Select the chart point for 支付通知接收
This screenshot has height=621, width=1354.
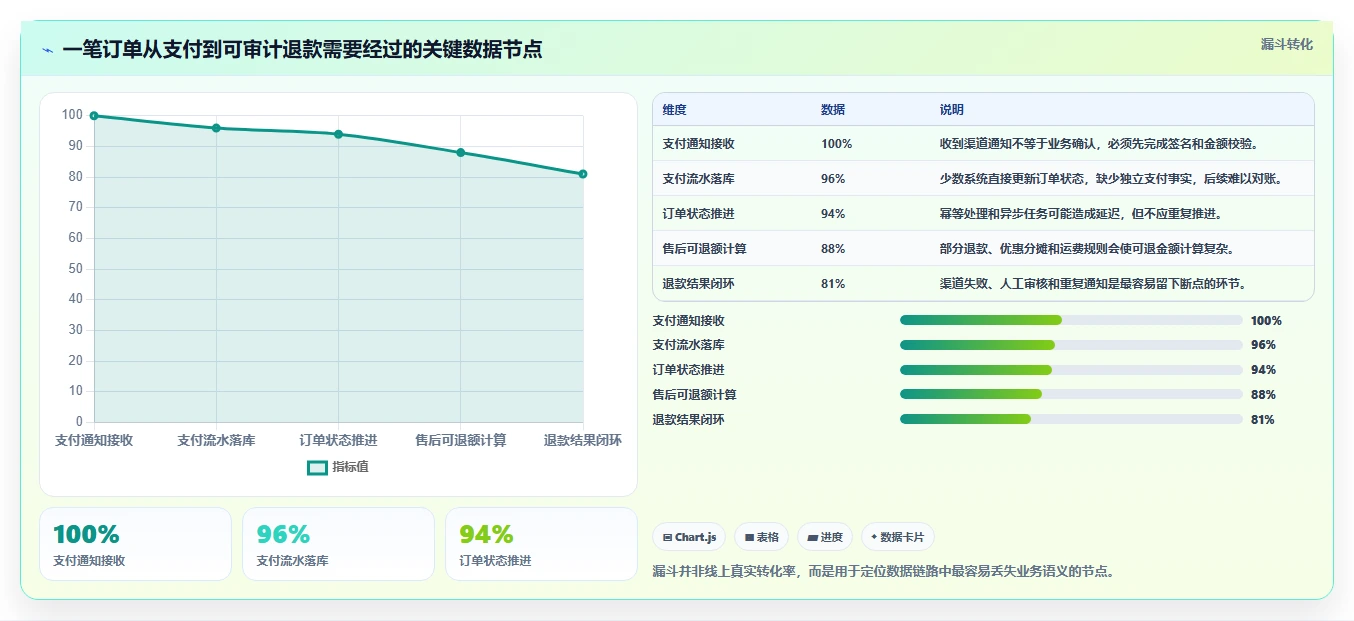pyautogui.click(x=94, y=116)
